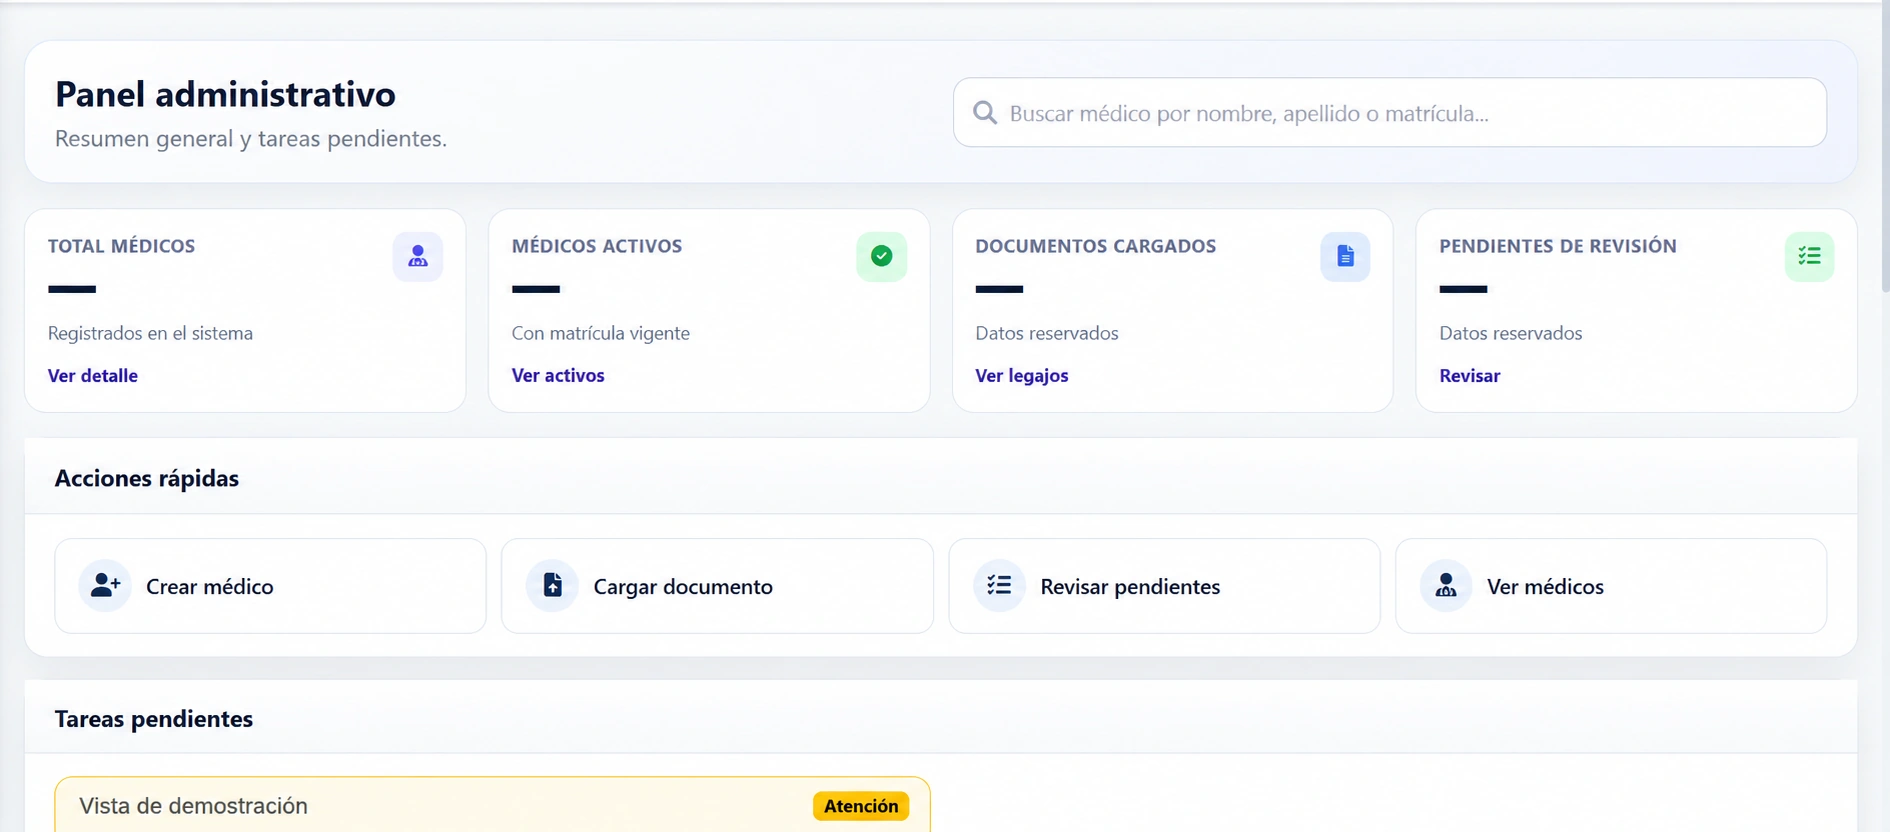The image size is (1890, 832).
Task: Click the magnifying glass search icon
Action: (x=985, y=113)
